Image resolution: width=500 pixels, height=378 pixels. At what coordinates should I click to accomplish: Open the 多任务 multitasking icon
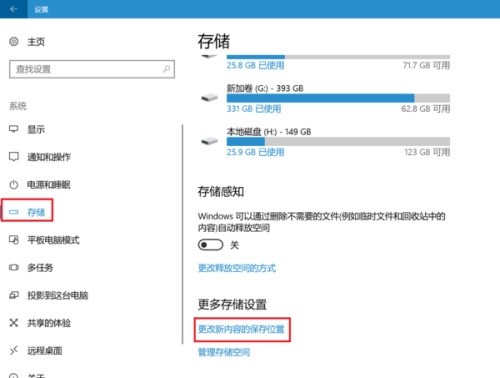[14, 267]
